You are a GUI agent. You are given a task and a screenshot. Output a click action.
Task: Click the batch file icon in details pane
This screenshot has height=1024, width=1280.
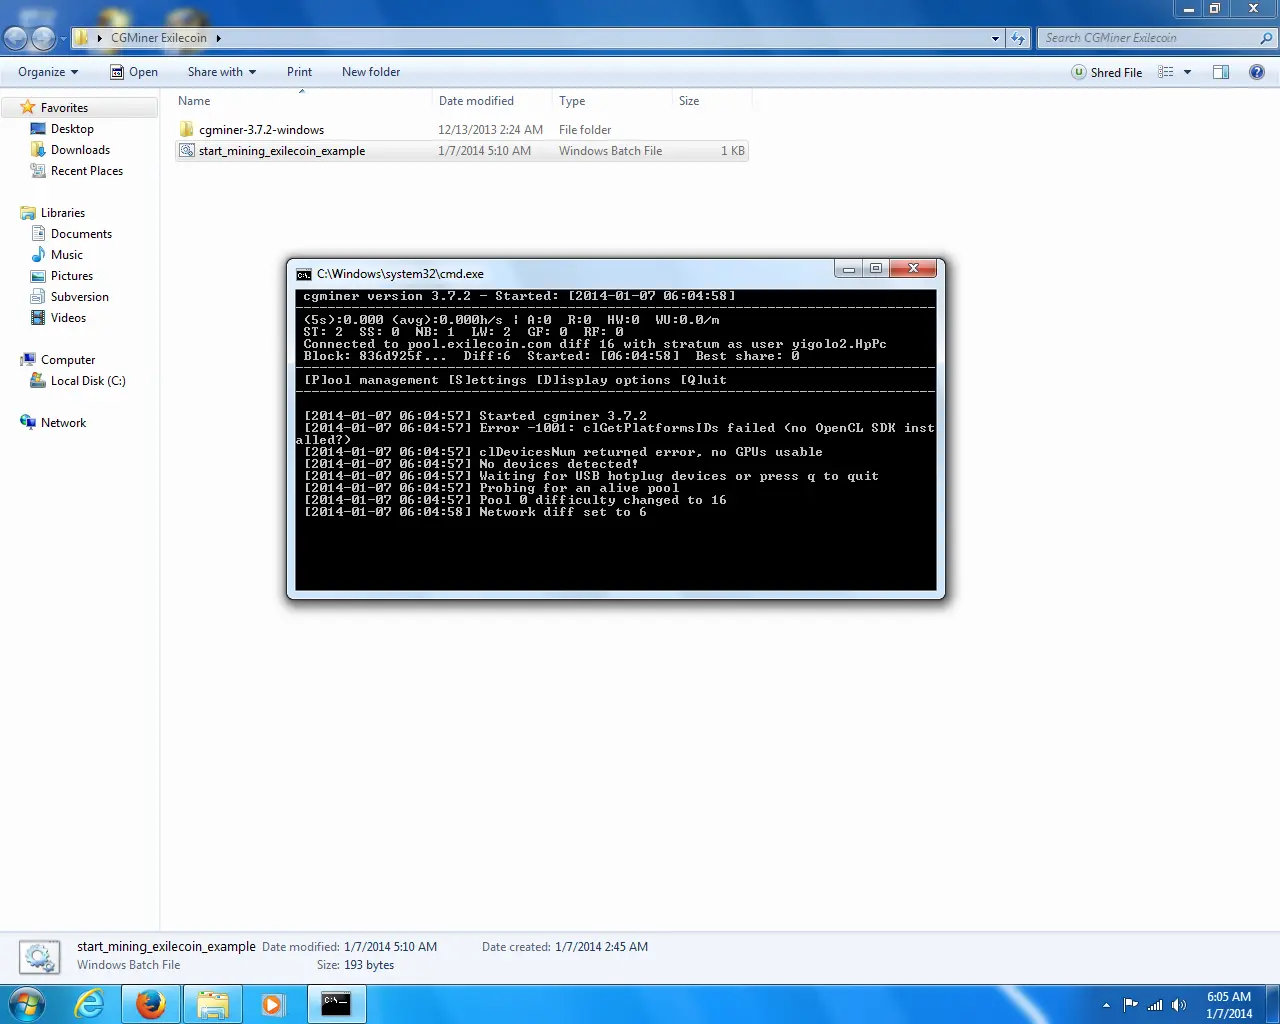39,957
